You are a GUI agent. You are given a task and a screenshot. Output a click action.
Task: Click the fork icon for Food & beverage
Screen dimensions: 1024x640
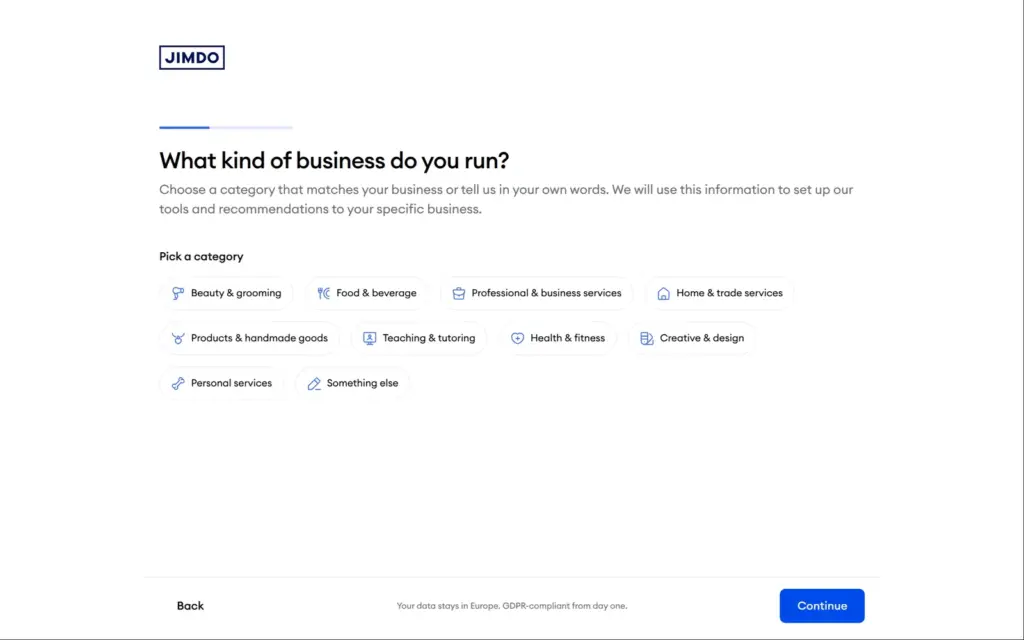click(x=323, y=293)
